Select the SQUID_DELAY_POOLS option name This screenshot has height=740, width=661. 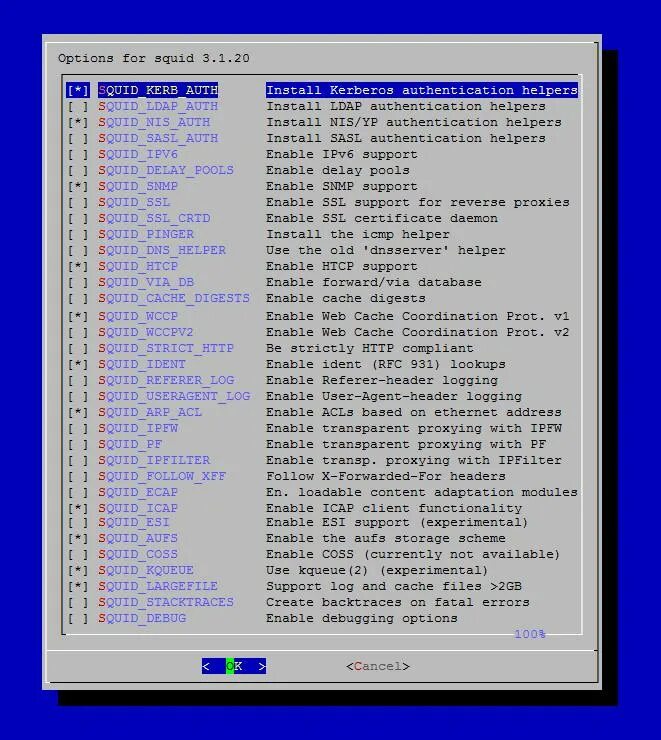(166, 170)
